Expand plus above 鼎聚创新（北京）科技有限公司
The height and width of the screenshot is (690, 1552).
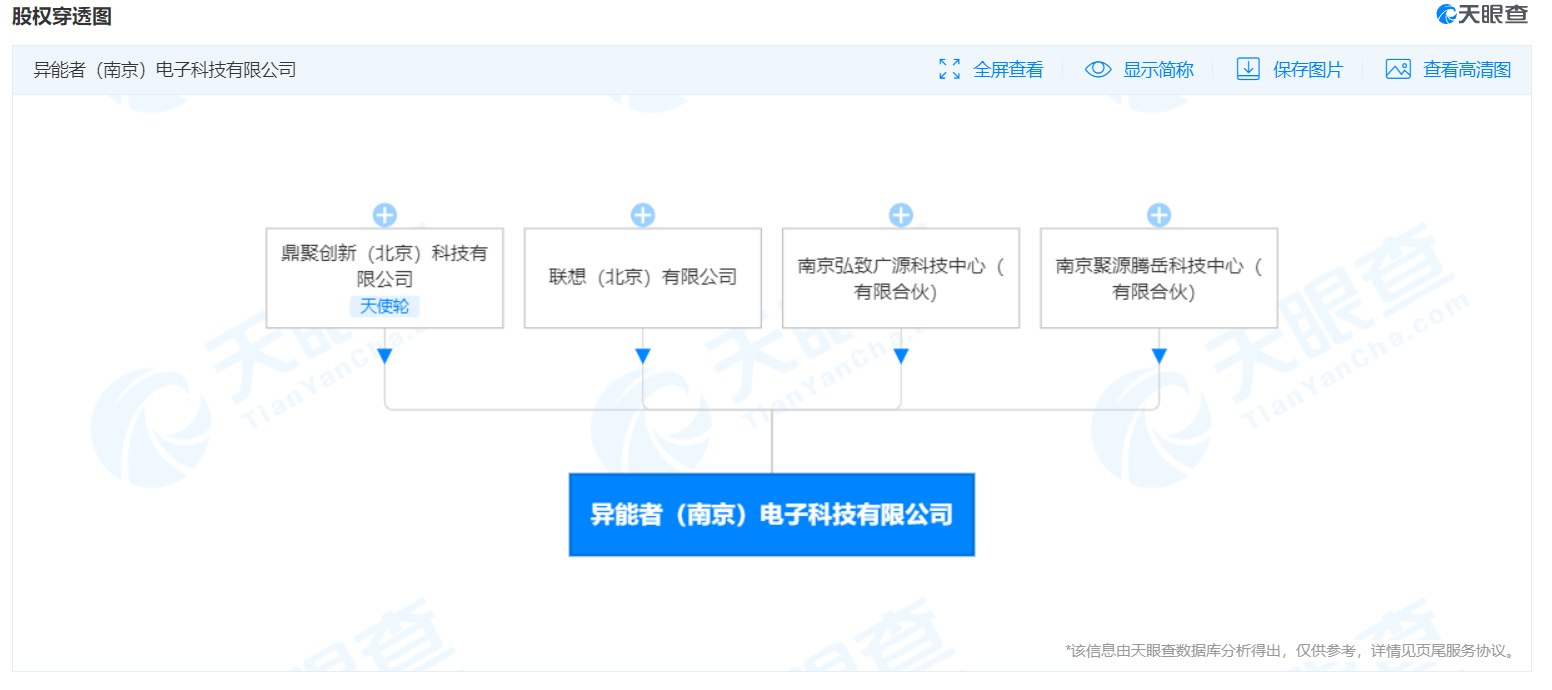385,215
